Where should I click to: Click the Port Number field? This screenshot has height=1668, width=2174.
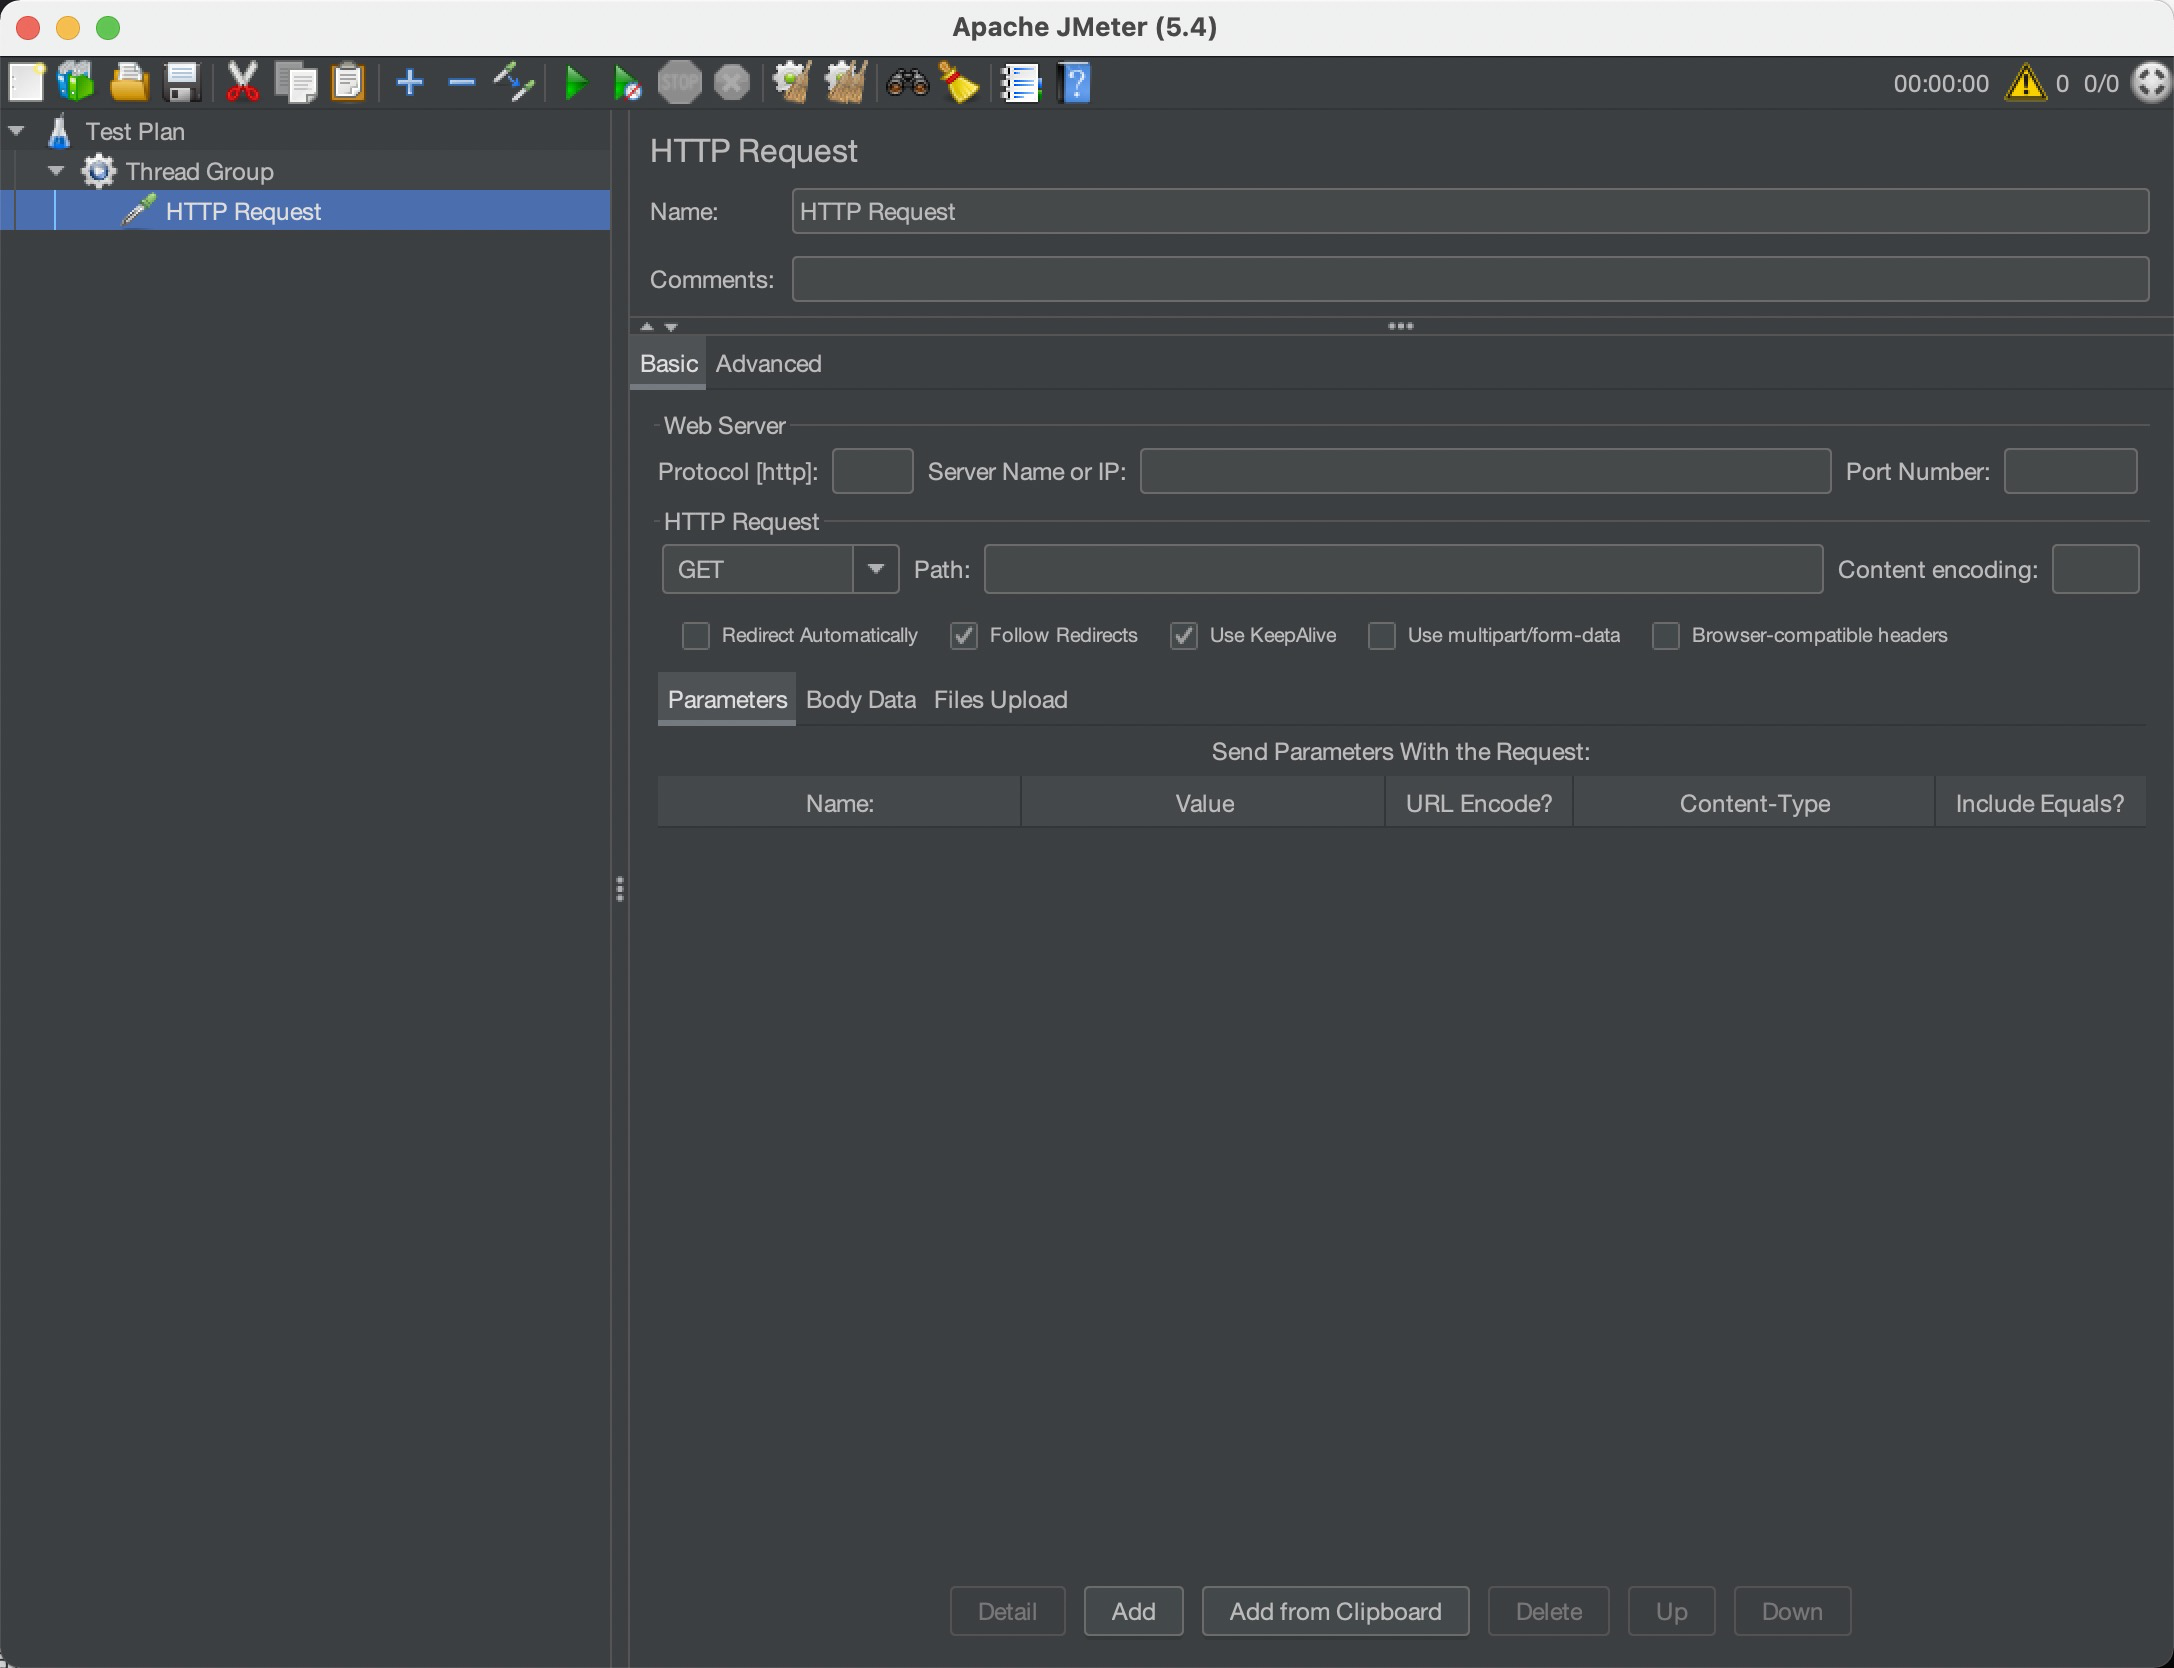pyautogui.click(x=2070, y=471)
